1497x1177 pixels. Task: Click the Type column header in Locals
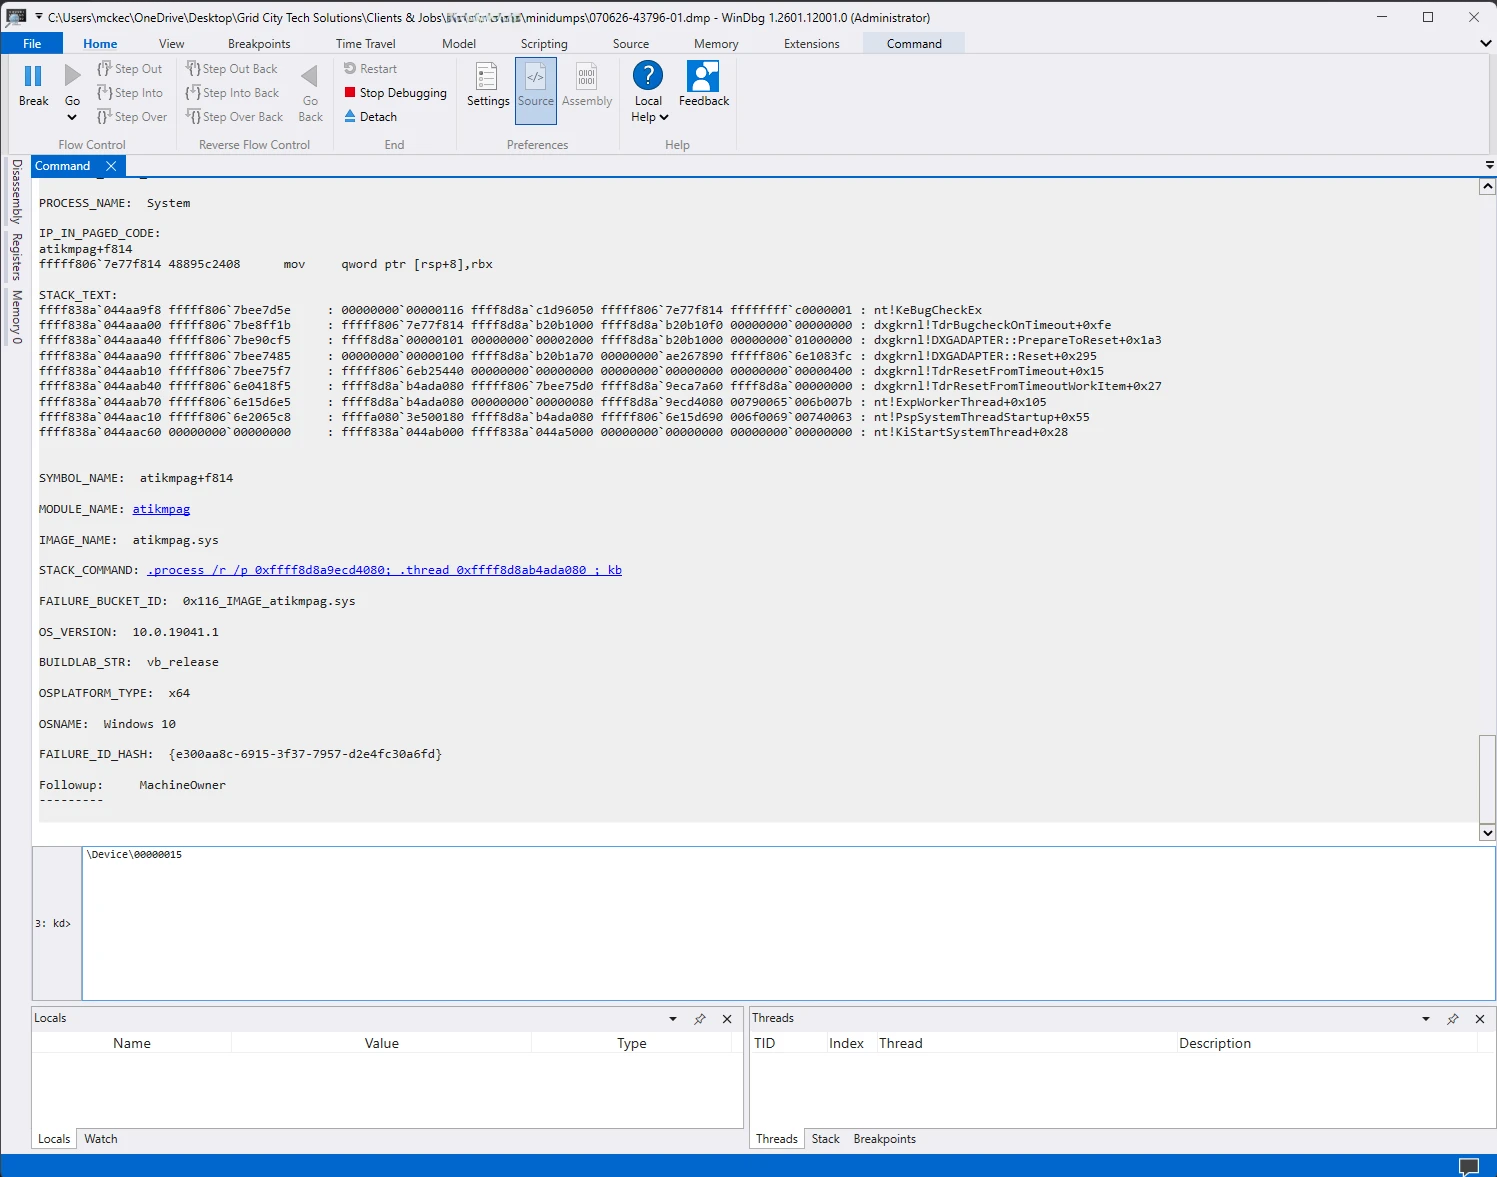(632, 1043)
